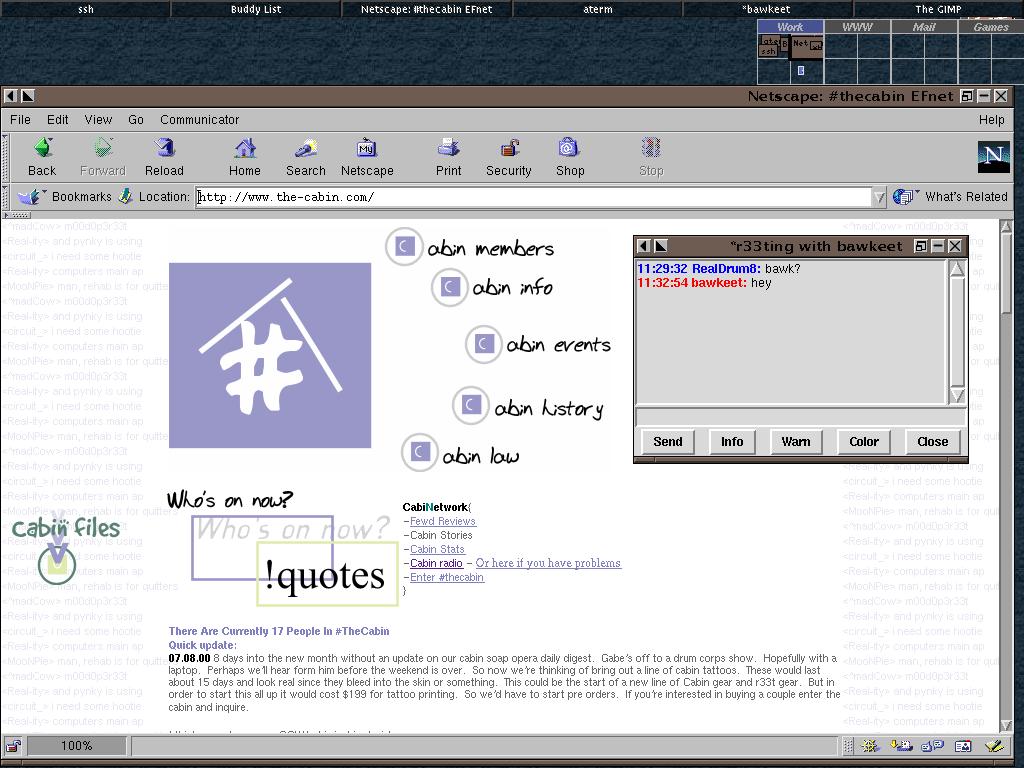The width and height of the screenshot is (1024, 768).
Task: Switch to the ssh window in the taskbar
Action: pyautogui.click(x=86, y=9)
